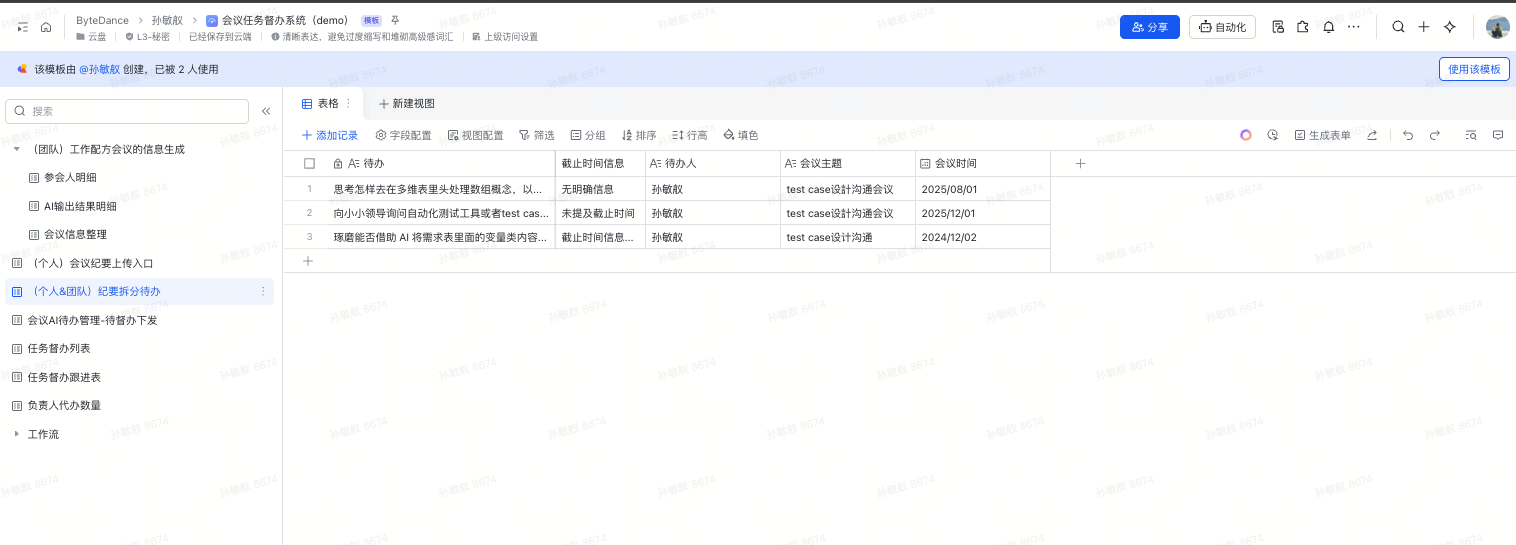Click the 使用该模板 button
This screenshot has width=1516, height=545.
1473,69
